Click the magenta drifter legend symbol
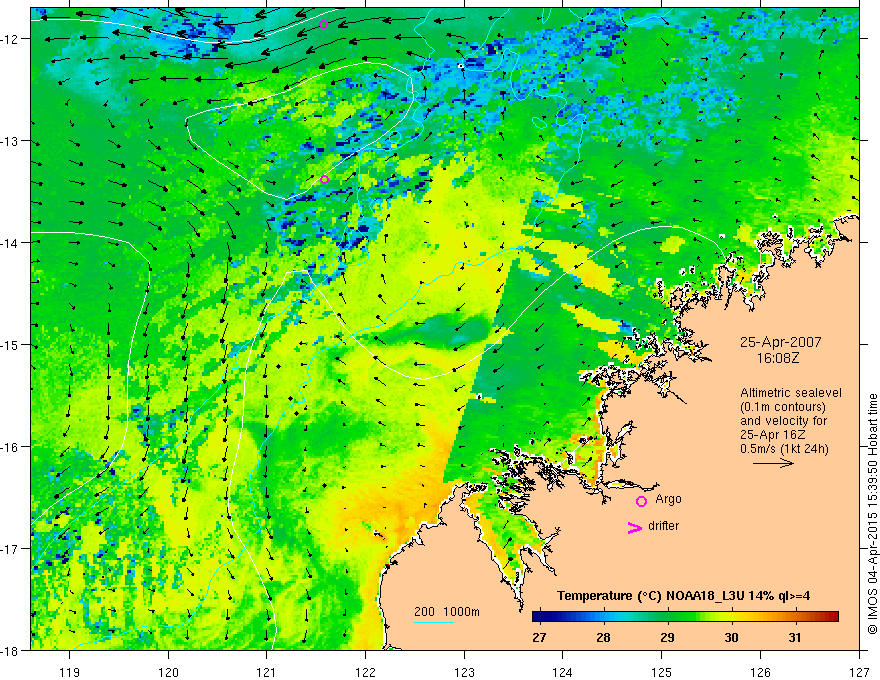The width and height of the screenshot is (880, 680). coord(634,527)
